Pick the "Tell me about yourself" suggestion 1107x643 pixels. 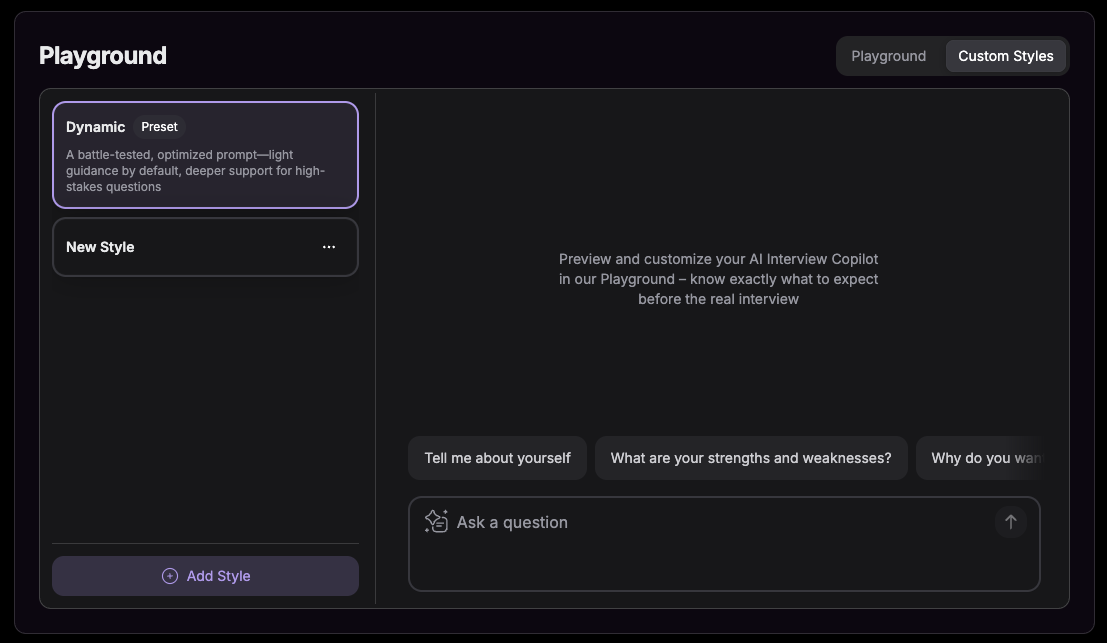pyautogui.click(x=497, y=458)
